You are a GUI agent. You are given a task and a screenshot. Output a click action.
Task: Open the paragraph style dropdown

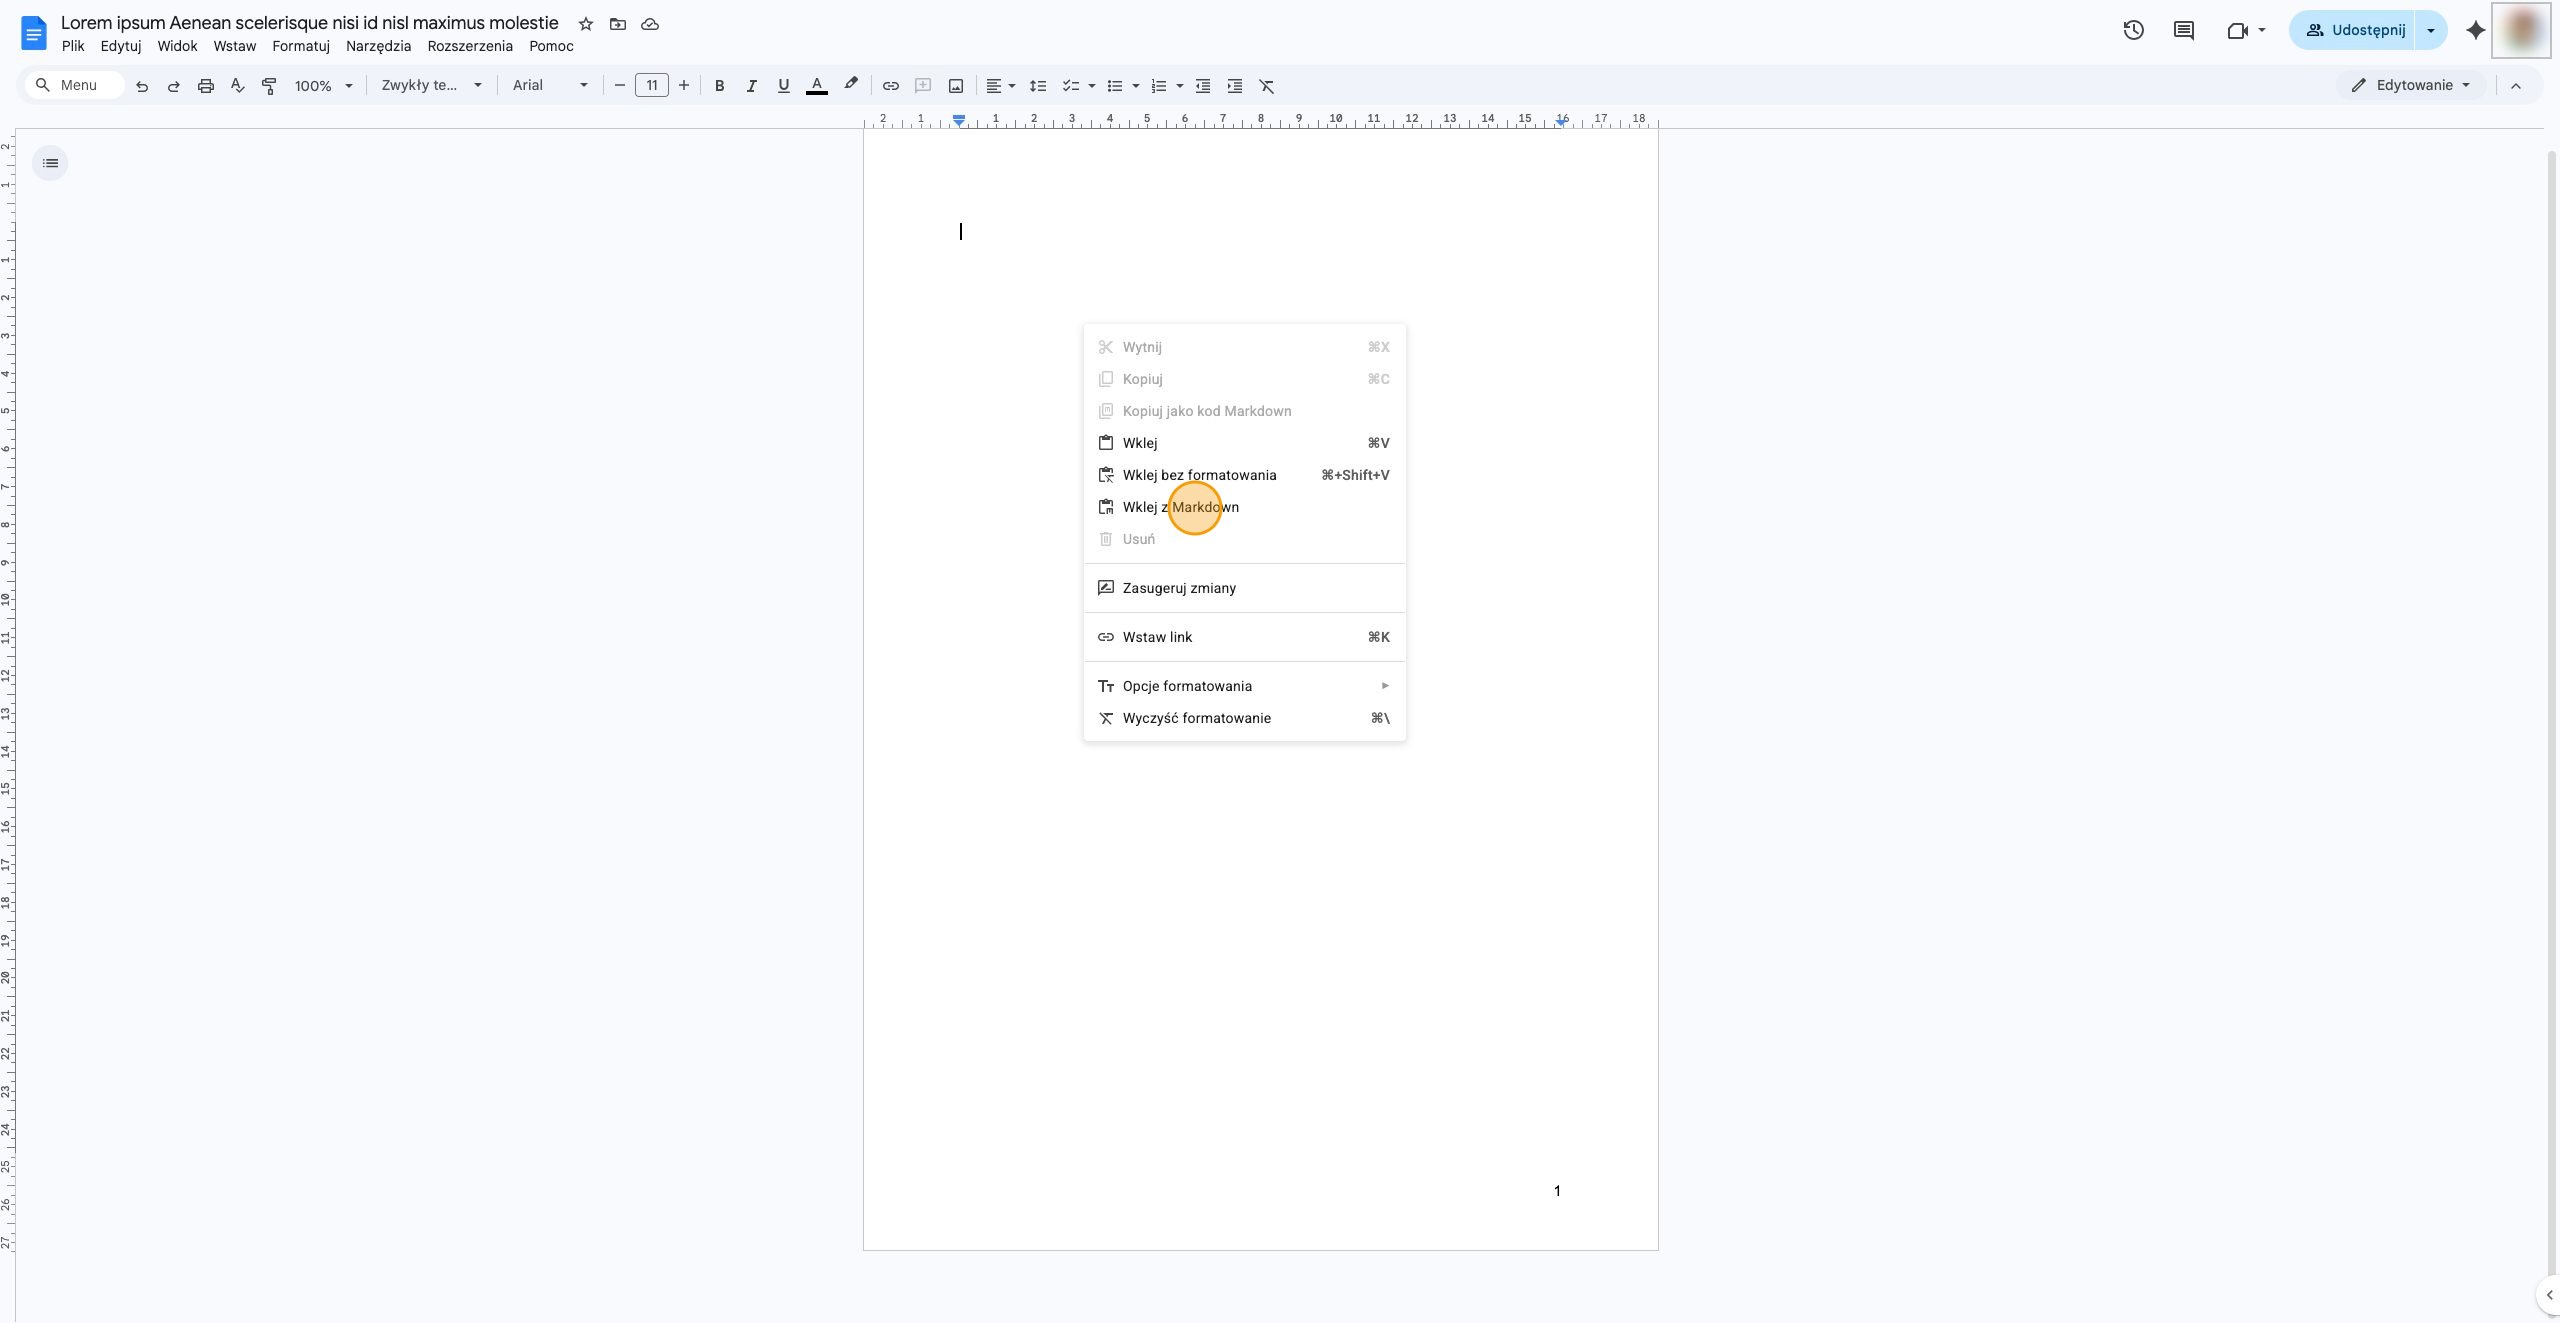[x=432, y=86]
